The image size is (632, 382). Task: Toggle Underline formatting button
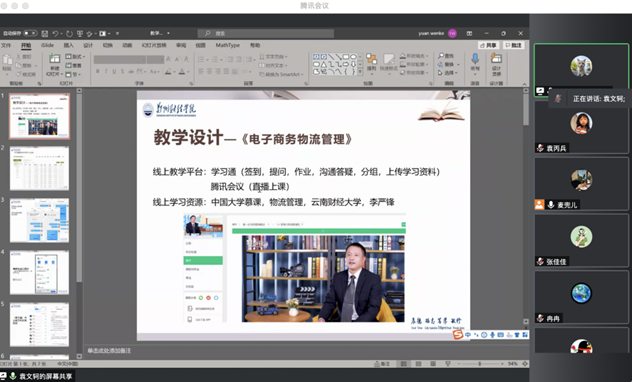114,71
